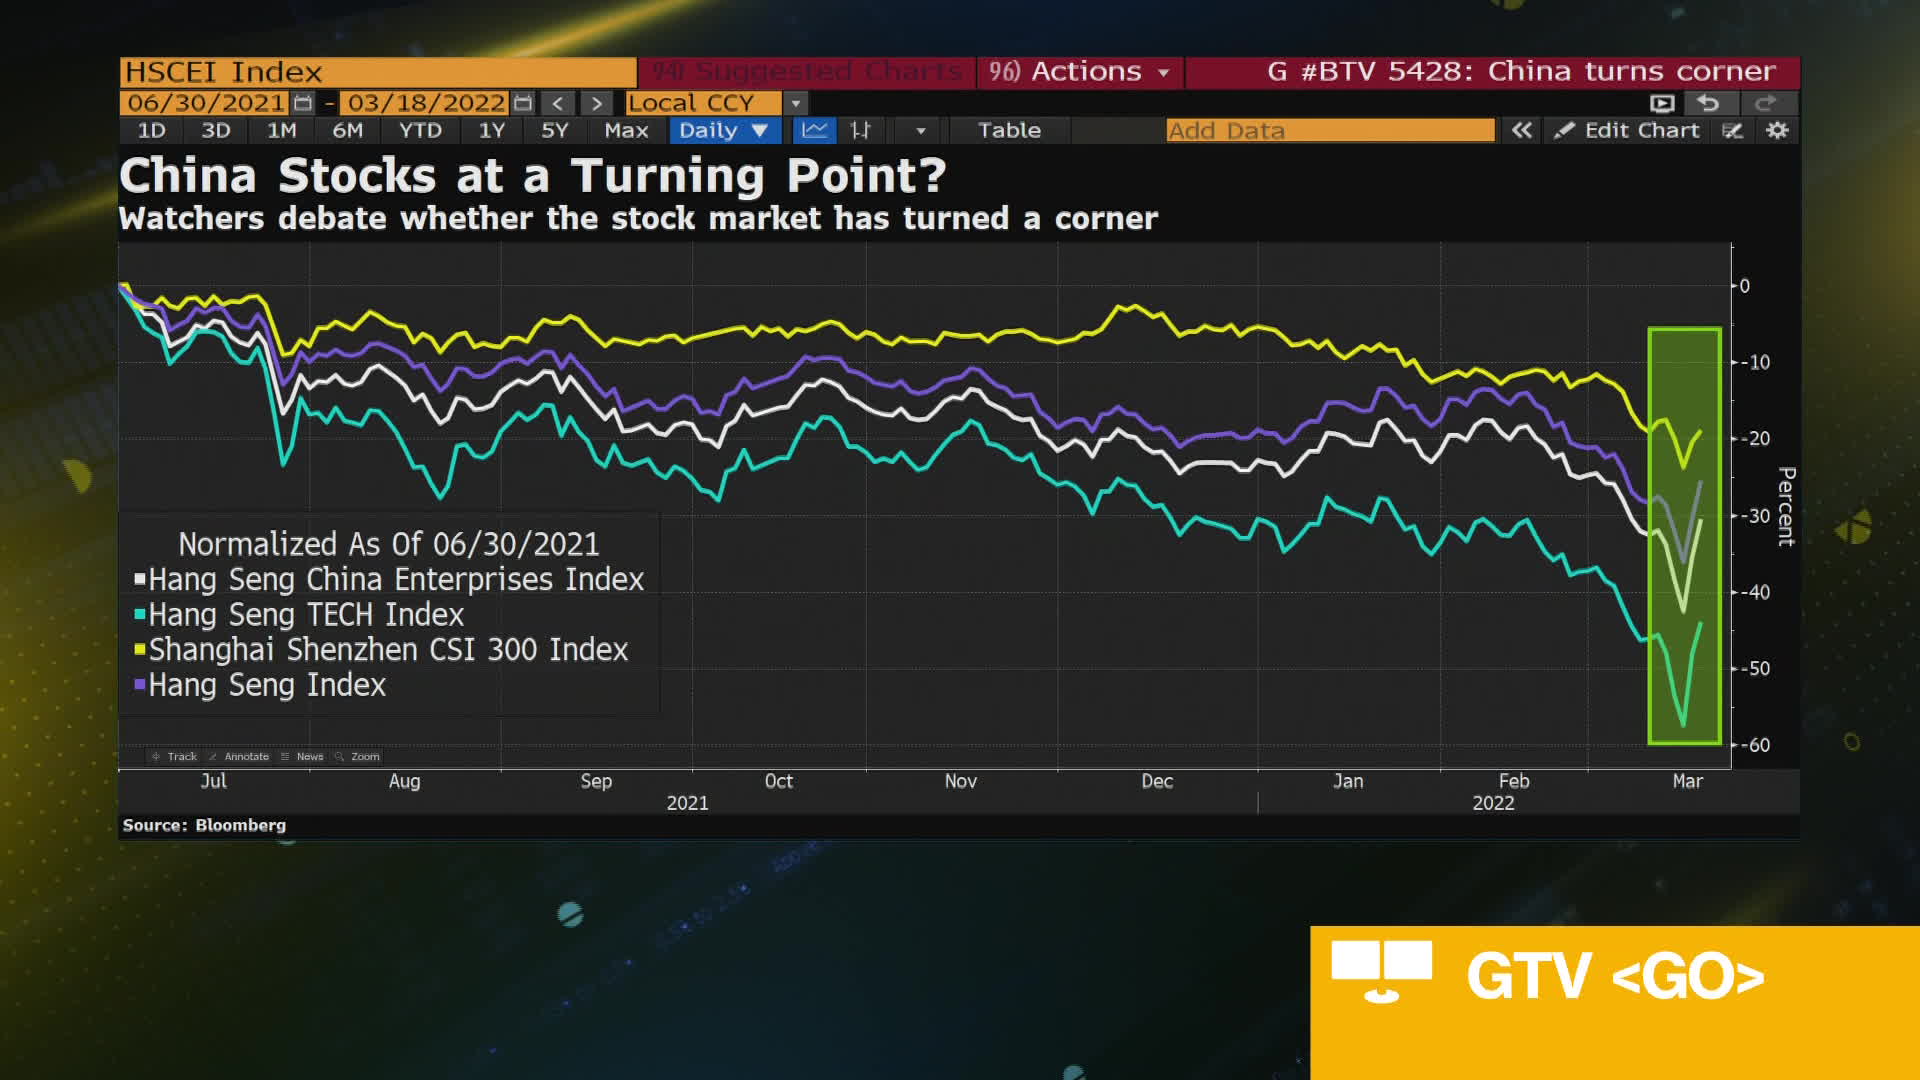
Task: Click white Hang Seng China Enterprises legend swatch
Action: point(140,578)
